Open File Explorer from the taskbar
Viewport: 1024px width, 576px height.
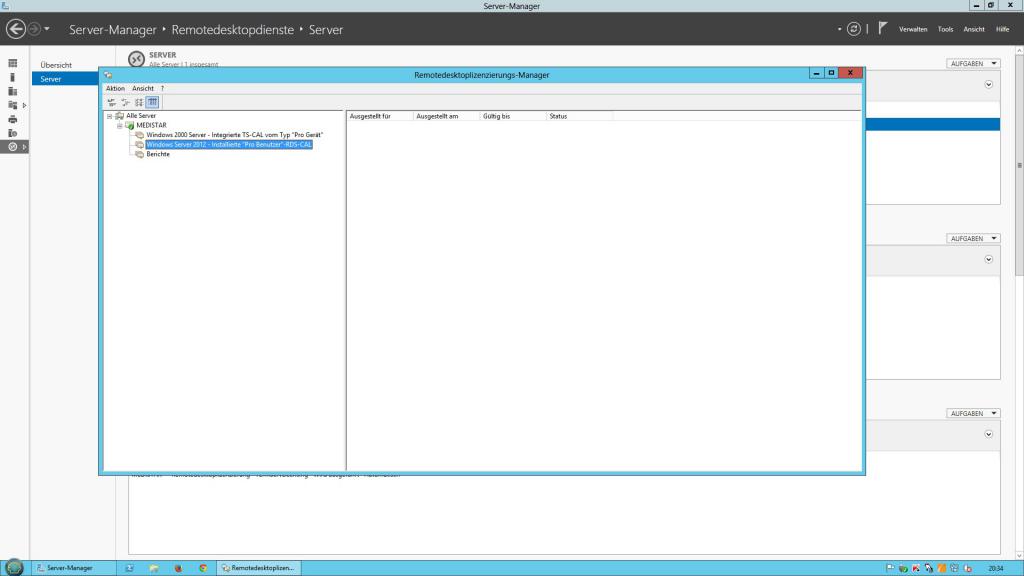click(154, 568)
